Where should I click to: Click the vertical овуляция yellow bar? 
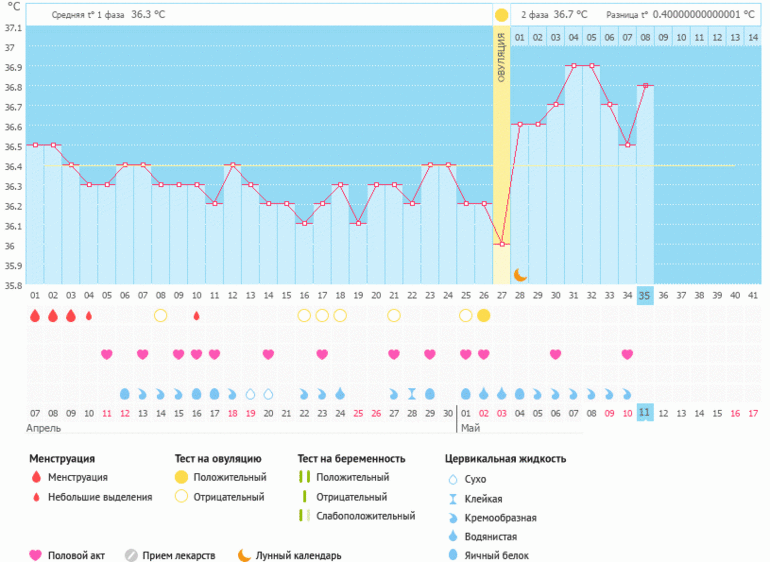coord(501,150)
